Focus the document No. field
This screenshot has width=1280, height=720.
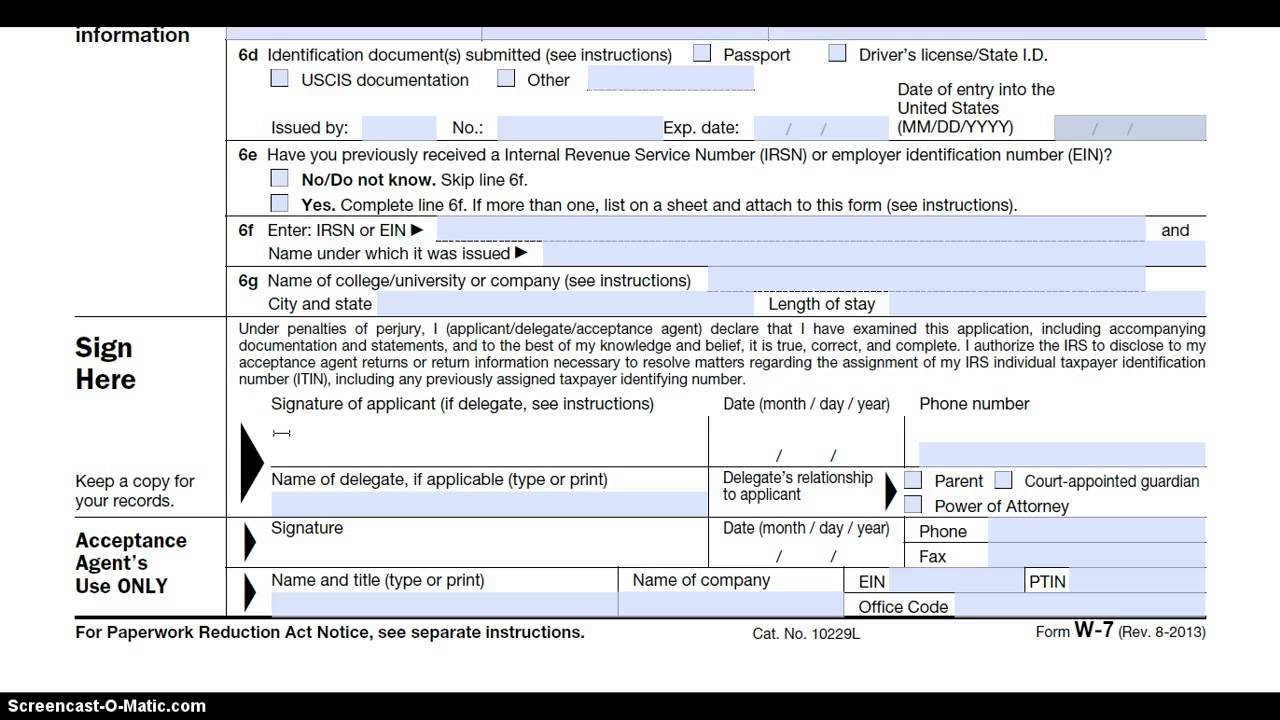tap(579, 127)
